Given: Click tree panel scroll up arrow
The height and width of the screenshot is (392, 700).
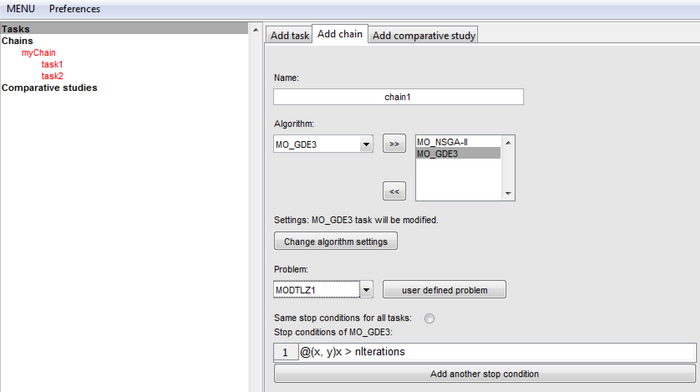Looking at the screenshot, I should 255,30.
